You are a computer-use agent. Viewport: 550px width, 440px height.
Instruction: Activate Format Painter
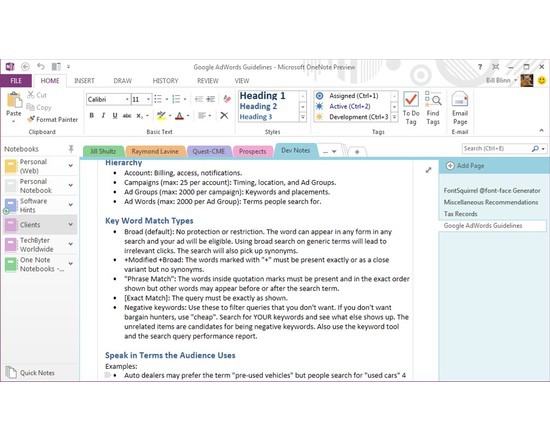click(53, 119)
